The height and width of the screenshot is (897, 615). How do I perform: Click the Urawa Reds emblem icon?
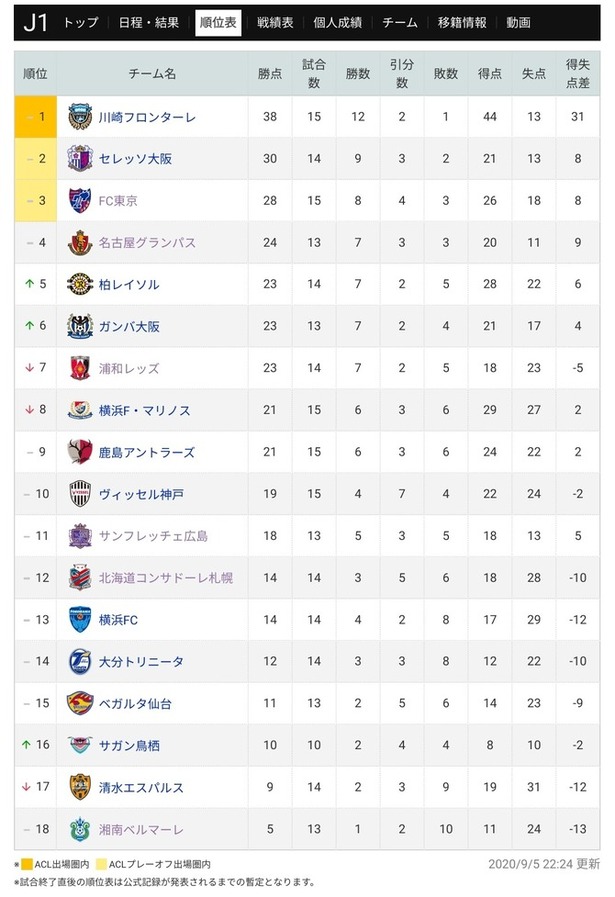coord(80,368)
